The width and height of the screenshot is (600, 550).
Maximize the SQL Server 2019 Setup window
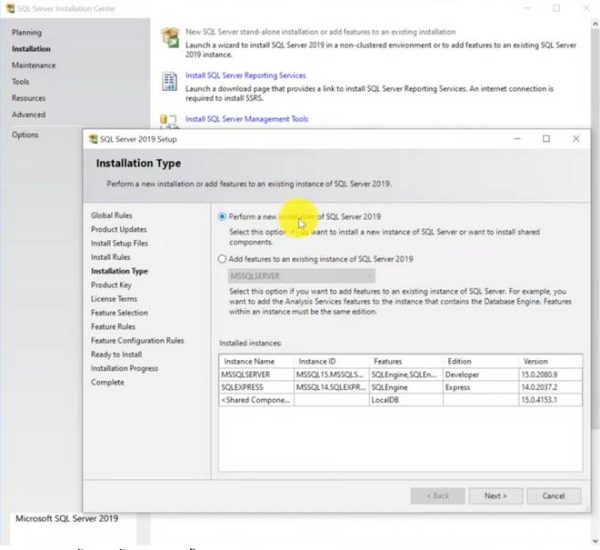coord(546,139)
